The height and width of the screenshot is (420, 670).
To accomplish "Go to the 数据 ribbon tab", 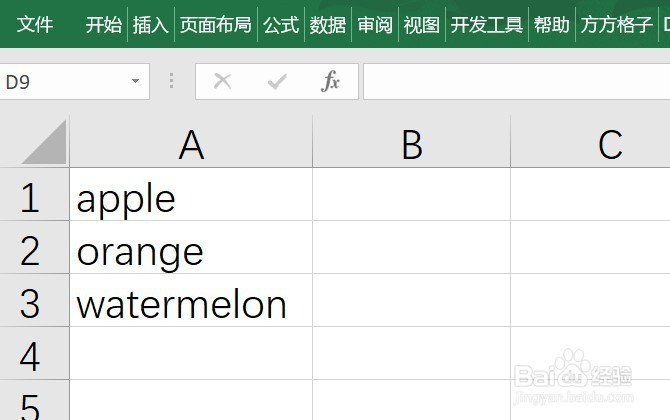I will [x=328, y=24].
